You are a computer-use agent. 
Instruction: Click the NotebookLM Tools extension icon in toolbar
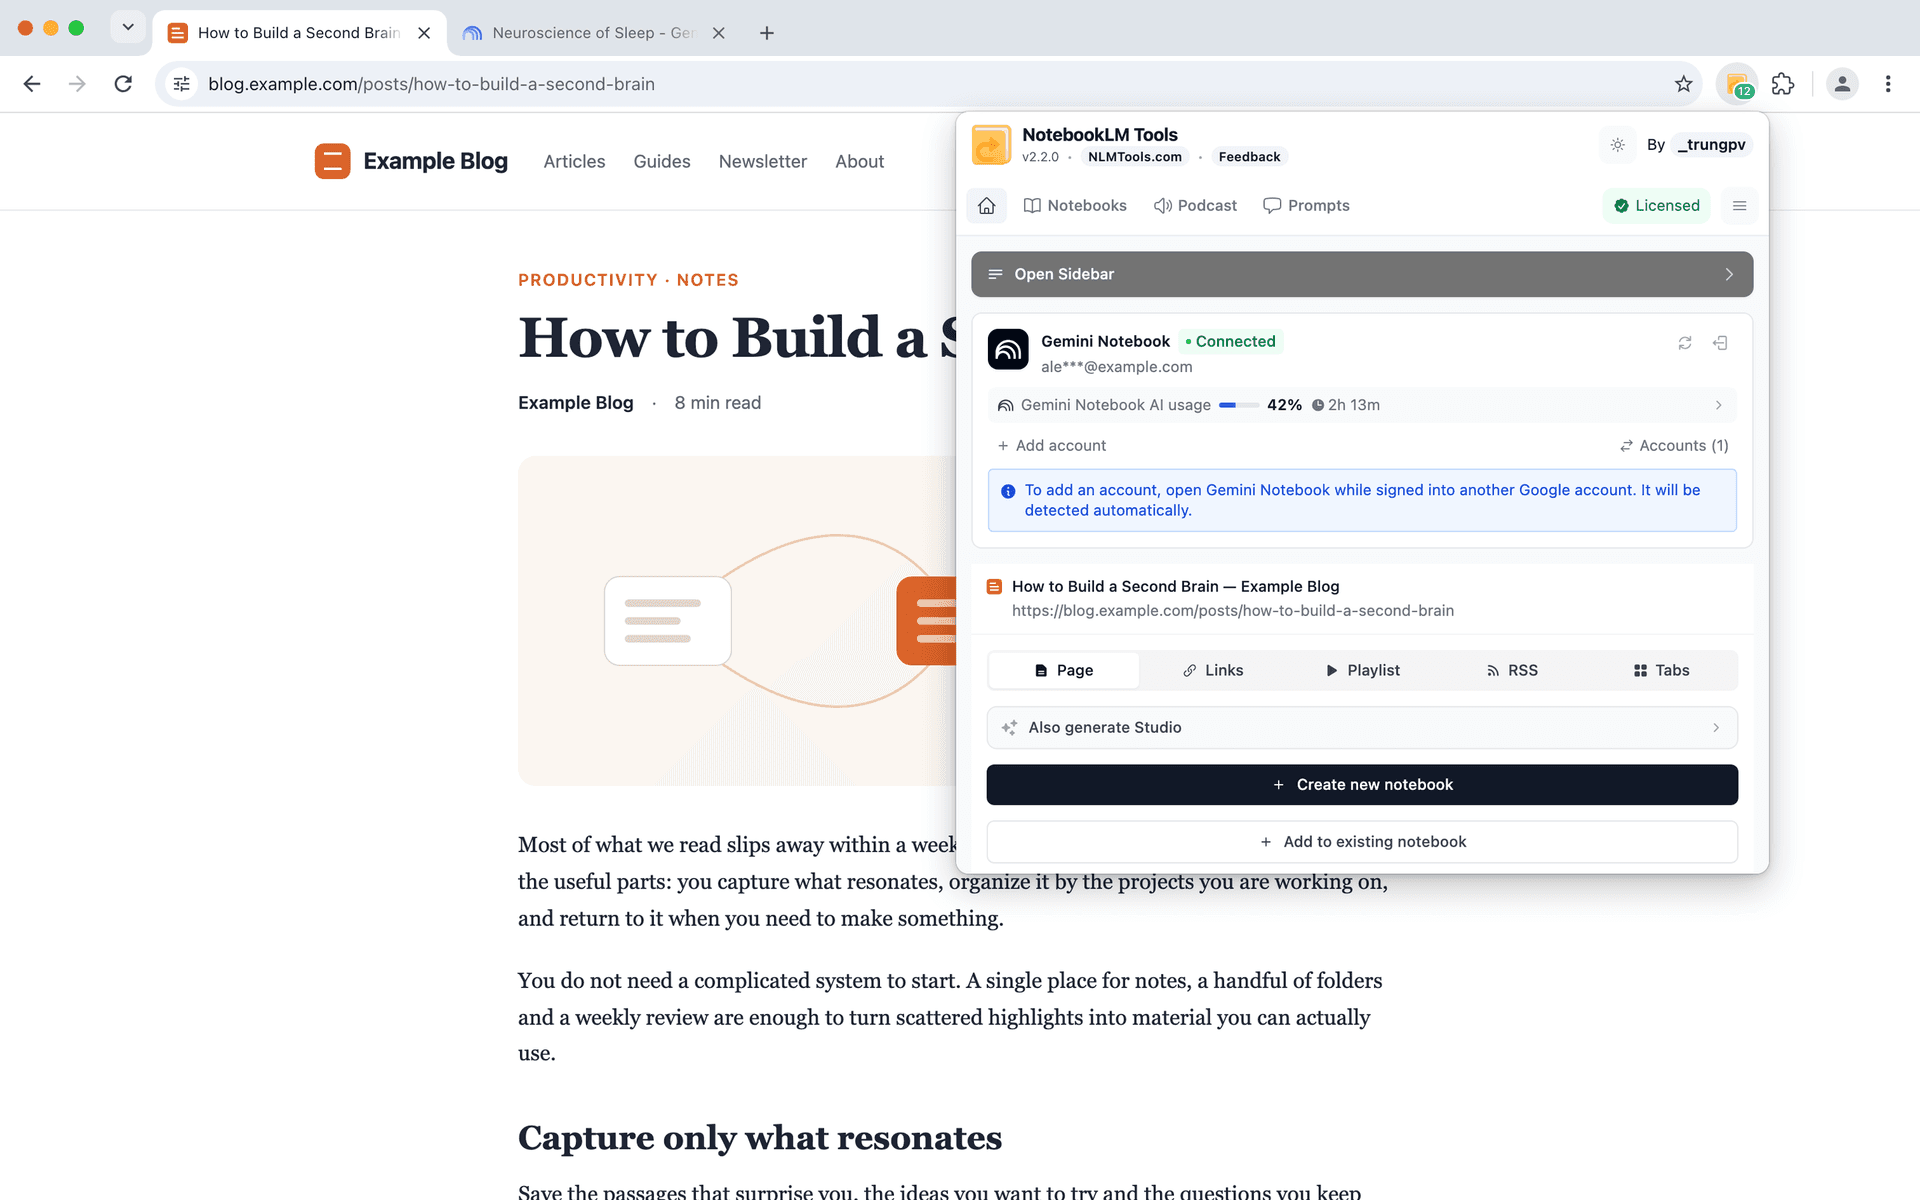[x=1737, y=84]
